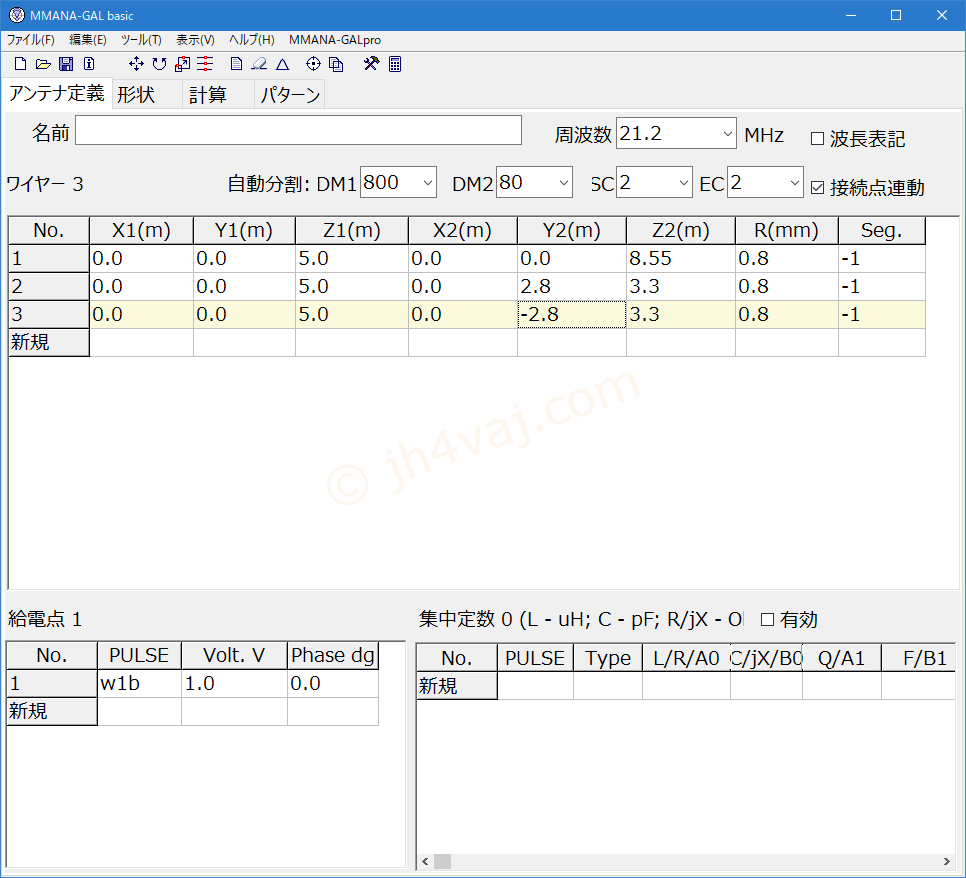
Task: Switch to the 形状 tab
Action: (x=147, y=95)
